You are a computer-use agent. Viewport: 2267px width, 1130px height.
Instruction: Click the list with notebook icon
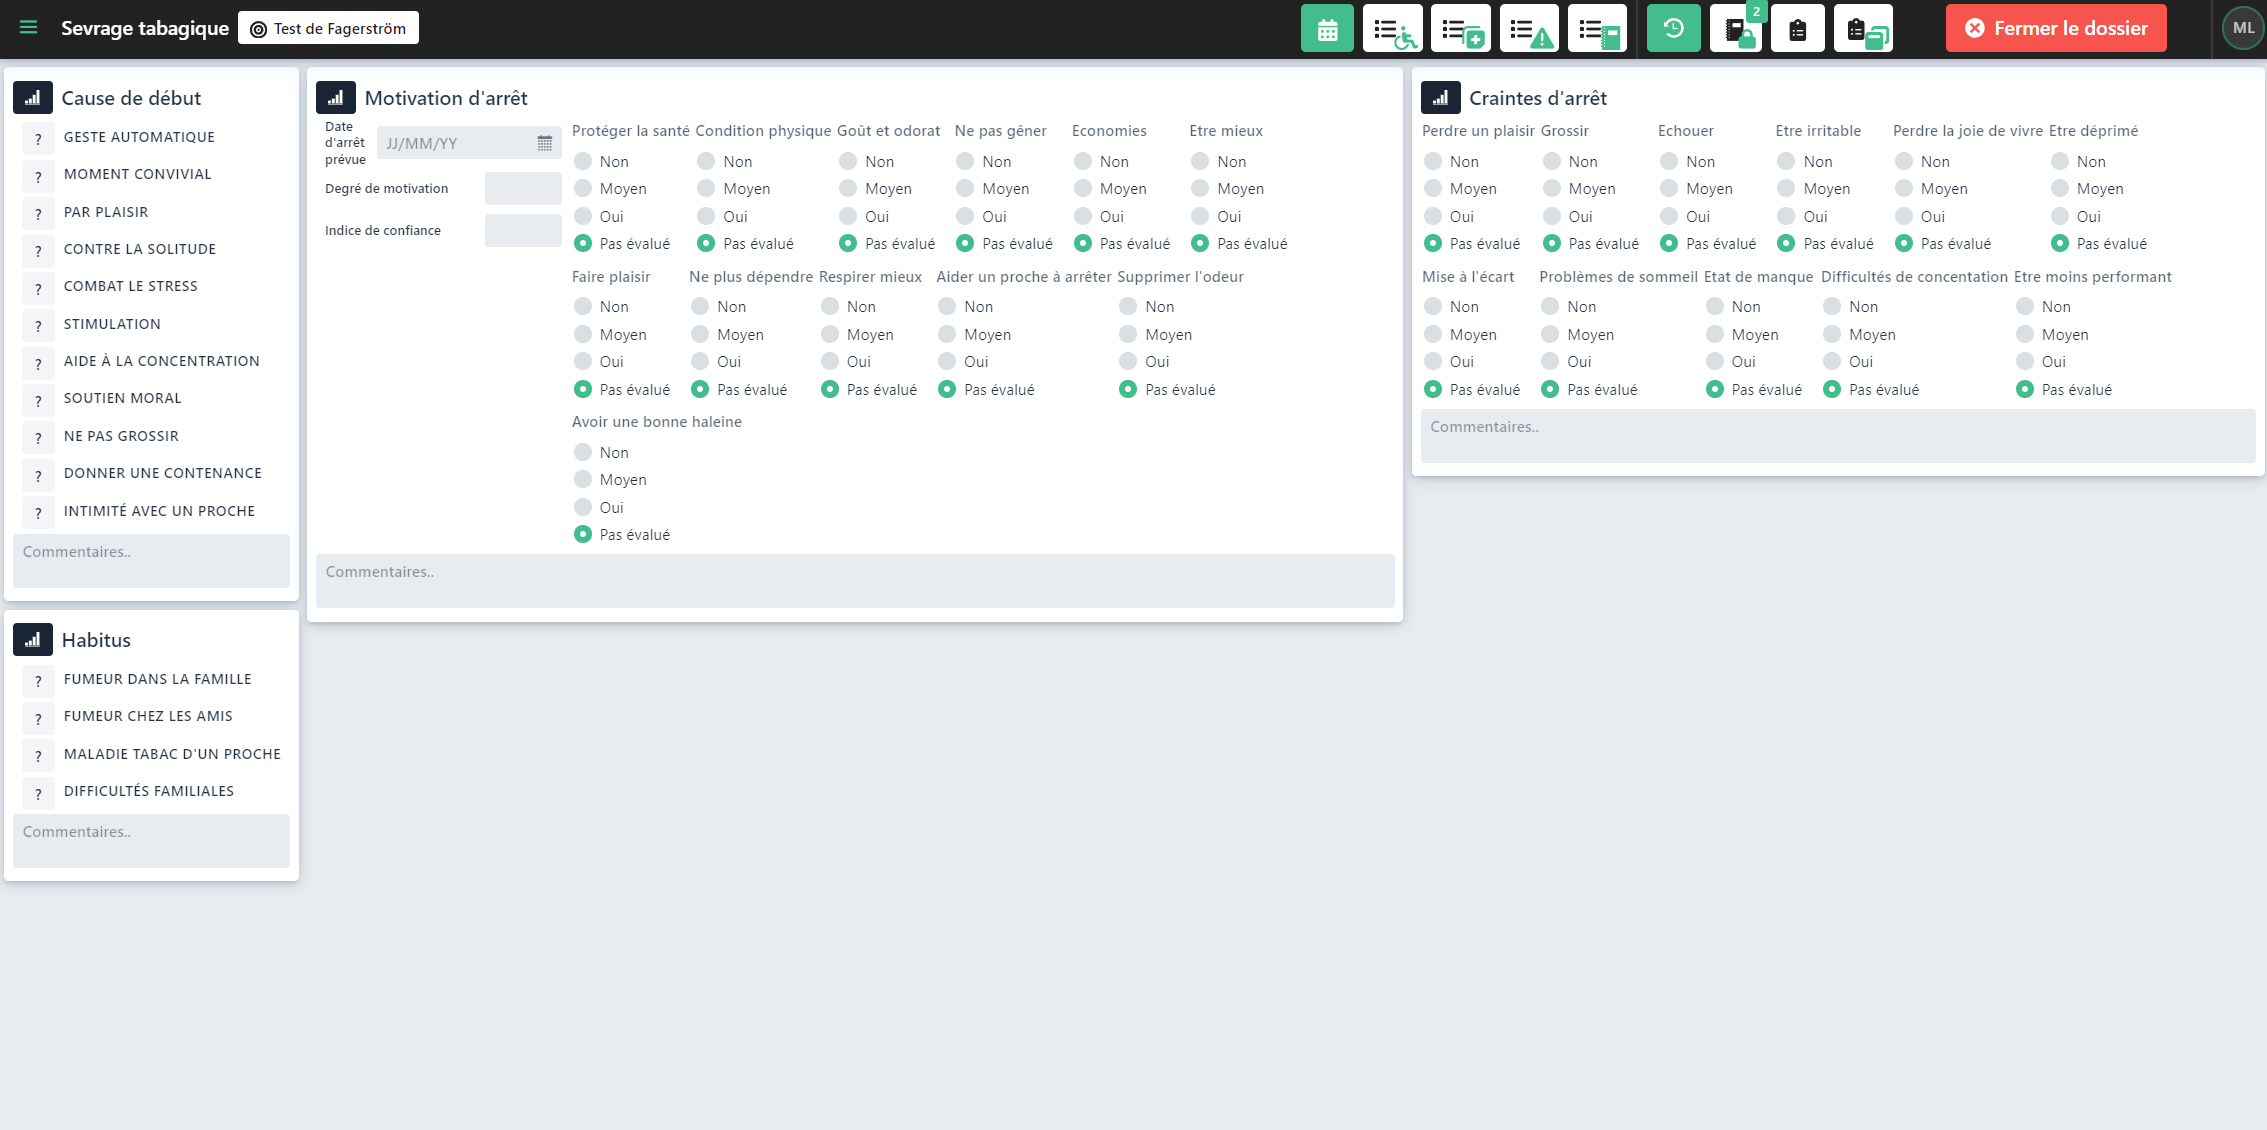pos(1597,29)
